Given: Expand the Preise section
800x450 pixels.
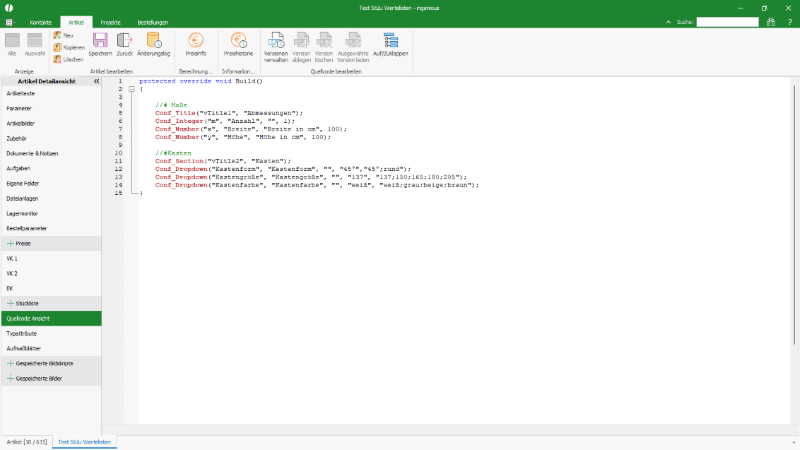Looking at the screenshot, I should pyautogui.click(x=11, y=243).
